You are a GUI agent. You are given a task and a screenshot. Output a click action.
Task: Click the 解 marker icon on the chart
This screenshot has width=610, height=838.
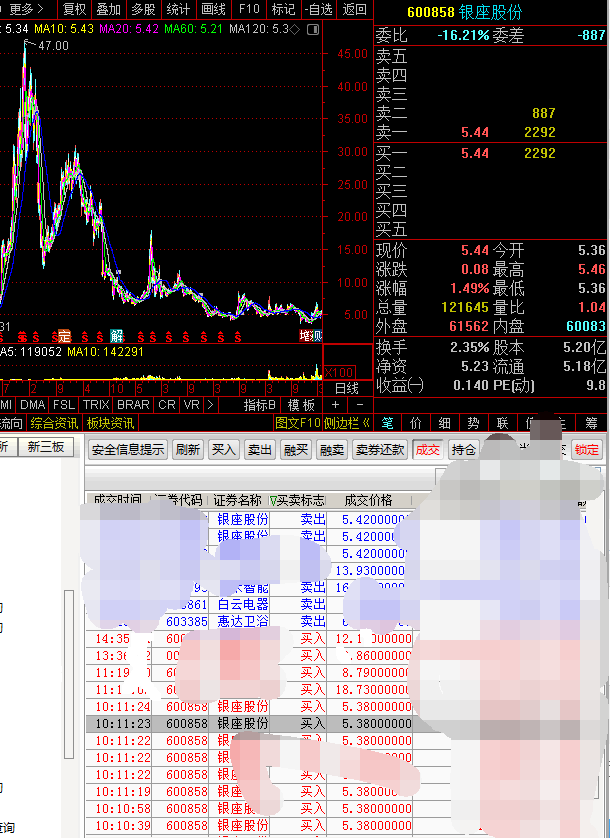[x=117, y=336]
